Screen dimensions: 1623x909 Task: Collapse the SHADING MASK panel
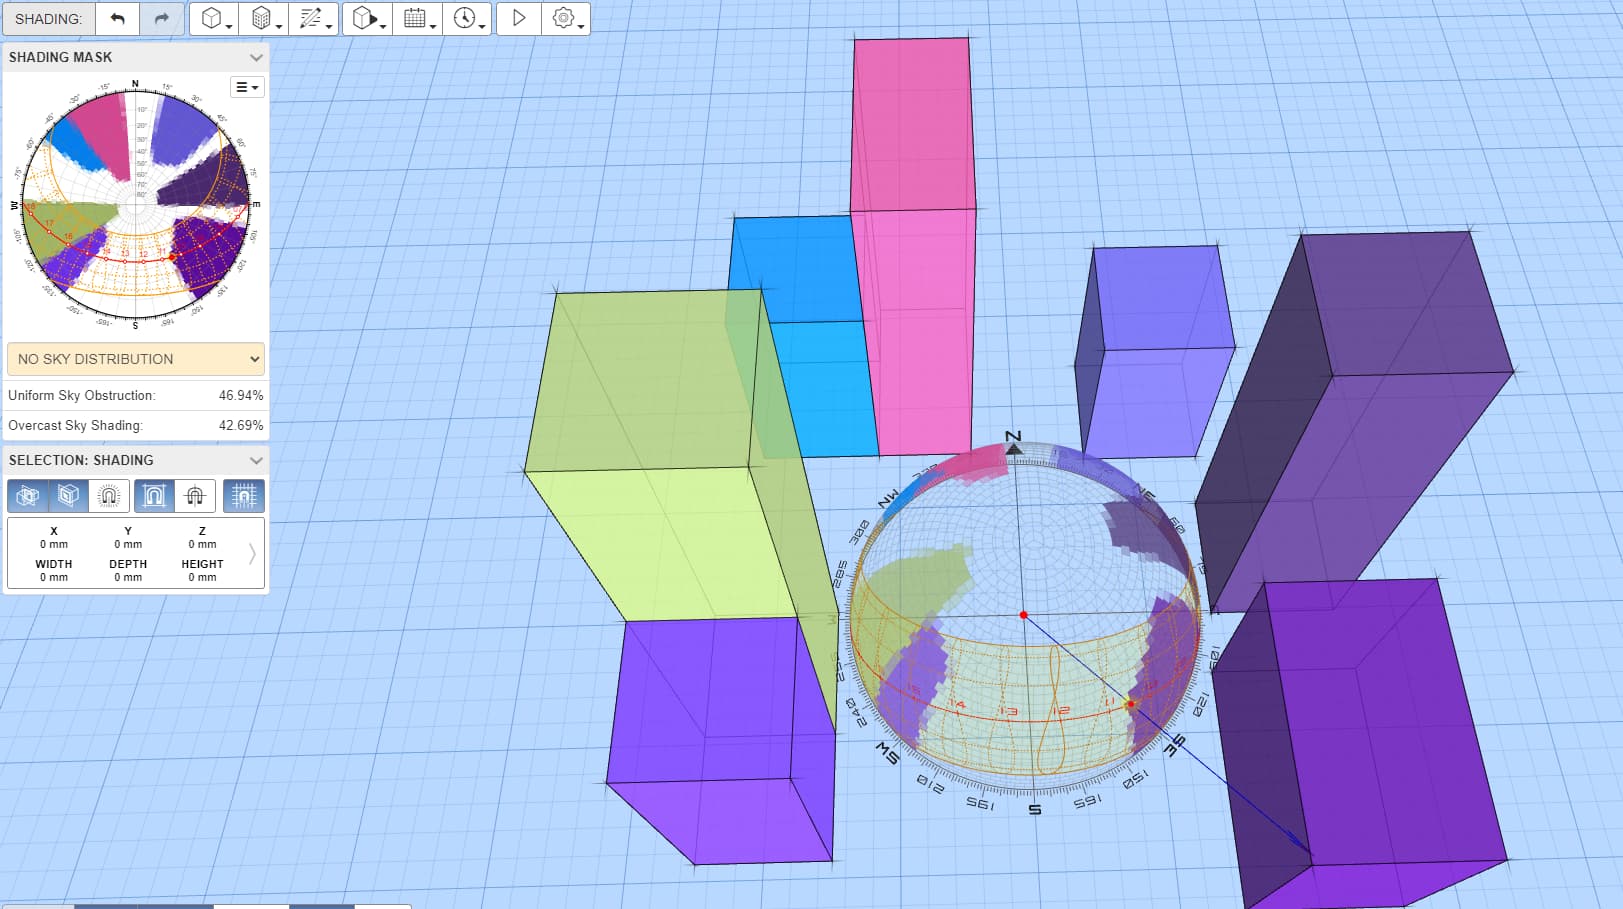(256, 58)
